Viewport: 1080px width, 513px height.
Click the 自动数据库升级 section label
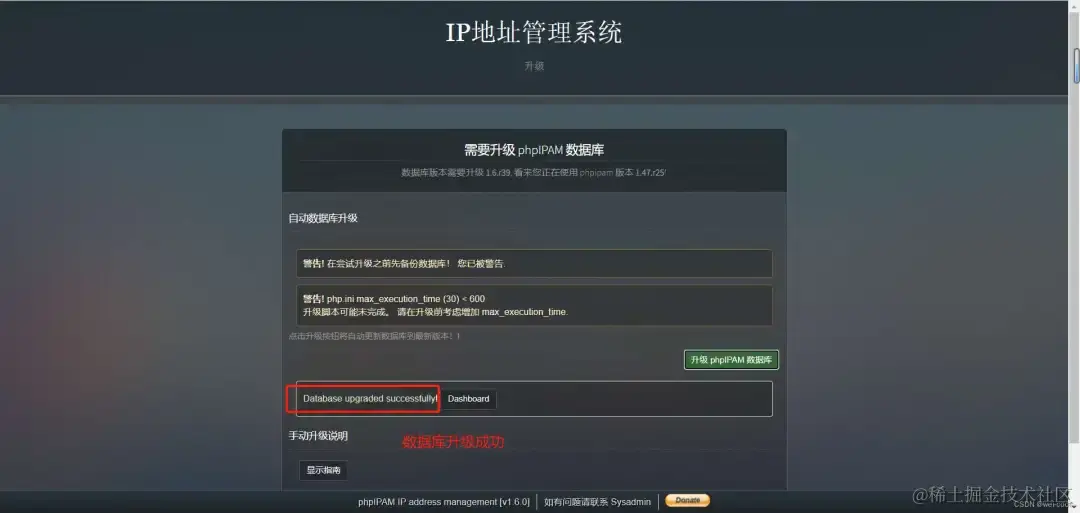(323, 218)
